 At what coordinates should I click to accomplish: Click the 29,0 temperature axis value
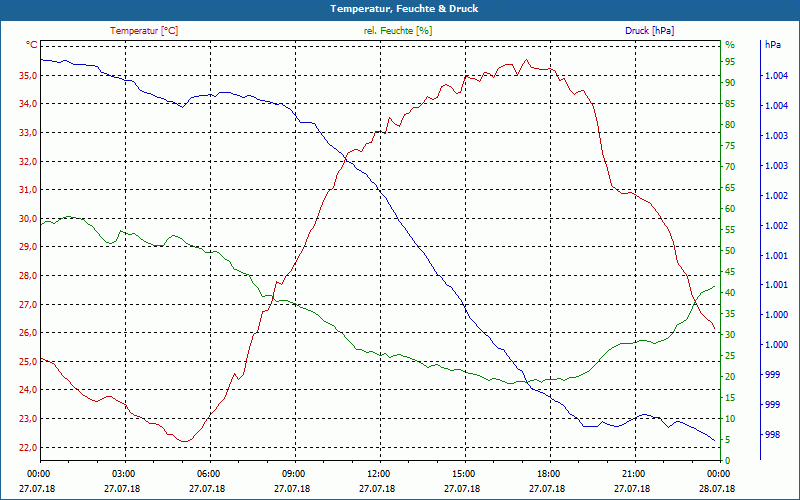point(28,247)
